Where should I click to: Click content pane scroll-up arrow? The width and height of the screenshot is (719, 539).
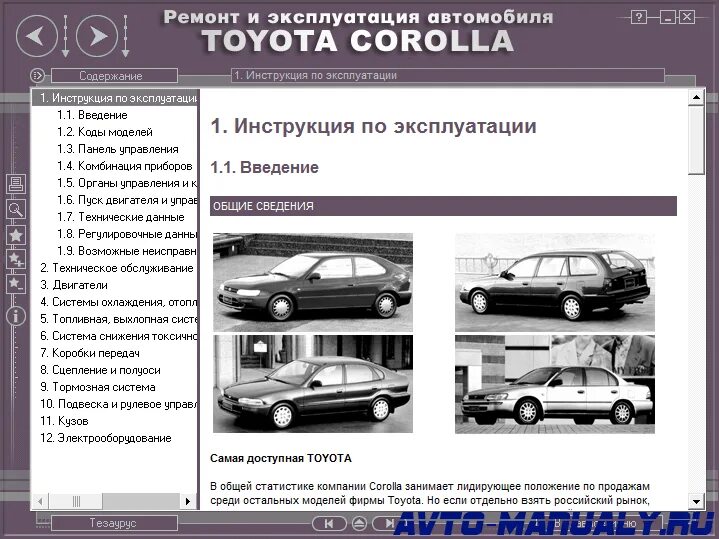tap(696, 97)
